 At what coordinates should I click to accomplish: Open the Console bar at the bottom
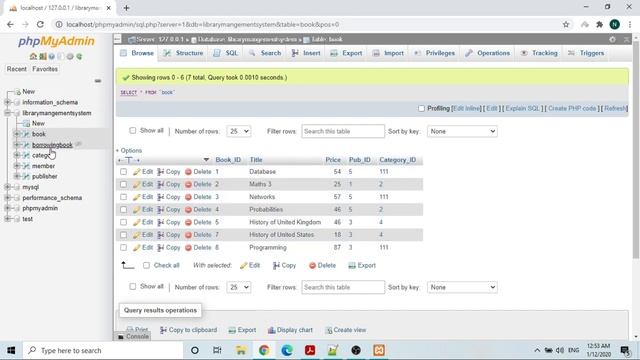click(133, 336)
